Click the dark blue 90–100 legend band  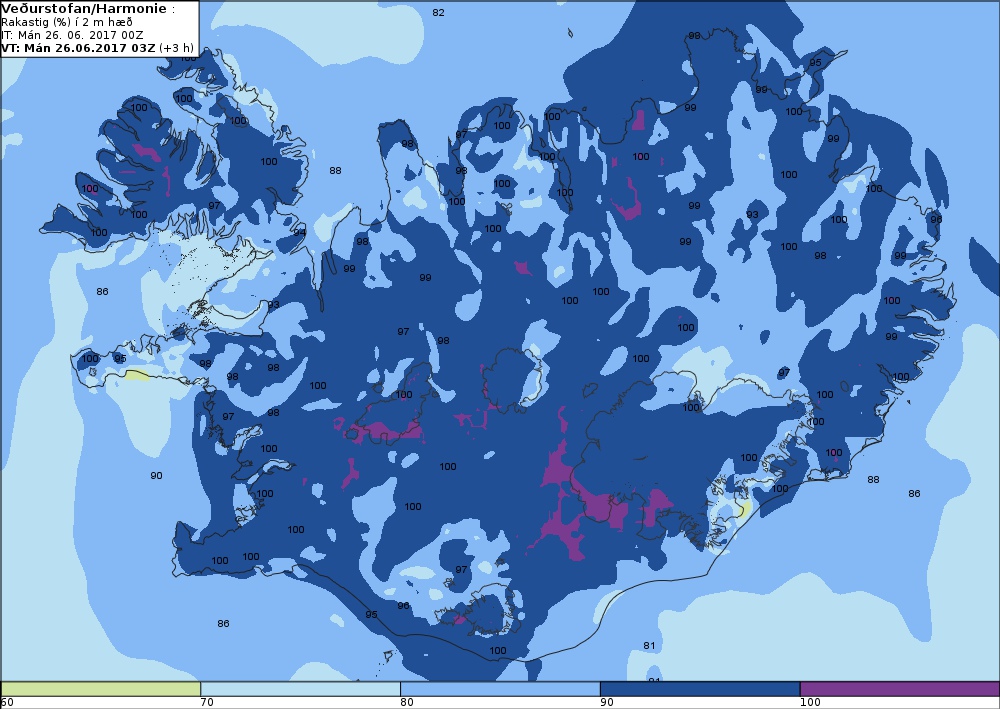(700, 689)
